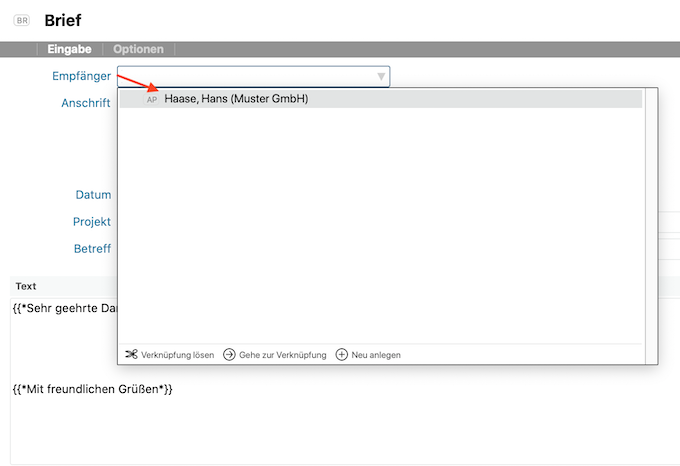Image resolution: width=680 pixels, height=466 pixels.
Task: Click the 'Sehr geehrte' salutation line
Action: pos(64,308)
